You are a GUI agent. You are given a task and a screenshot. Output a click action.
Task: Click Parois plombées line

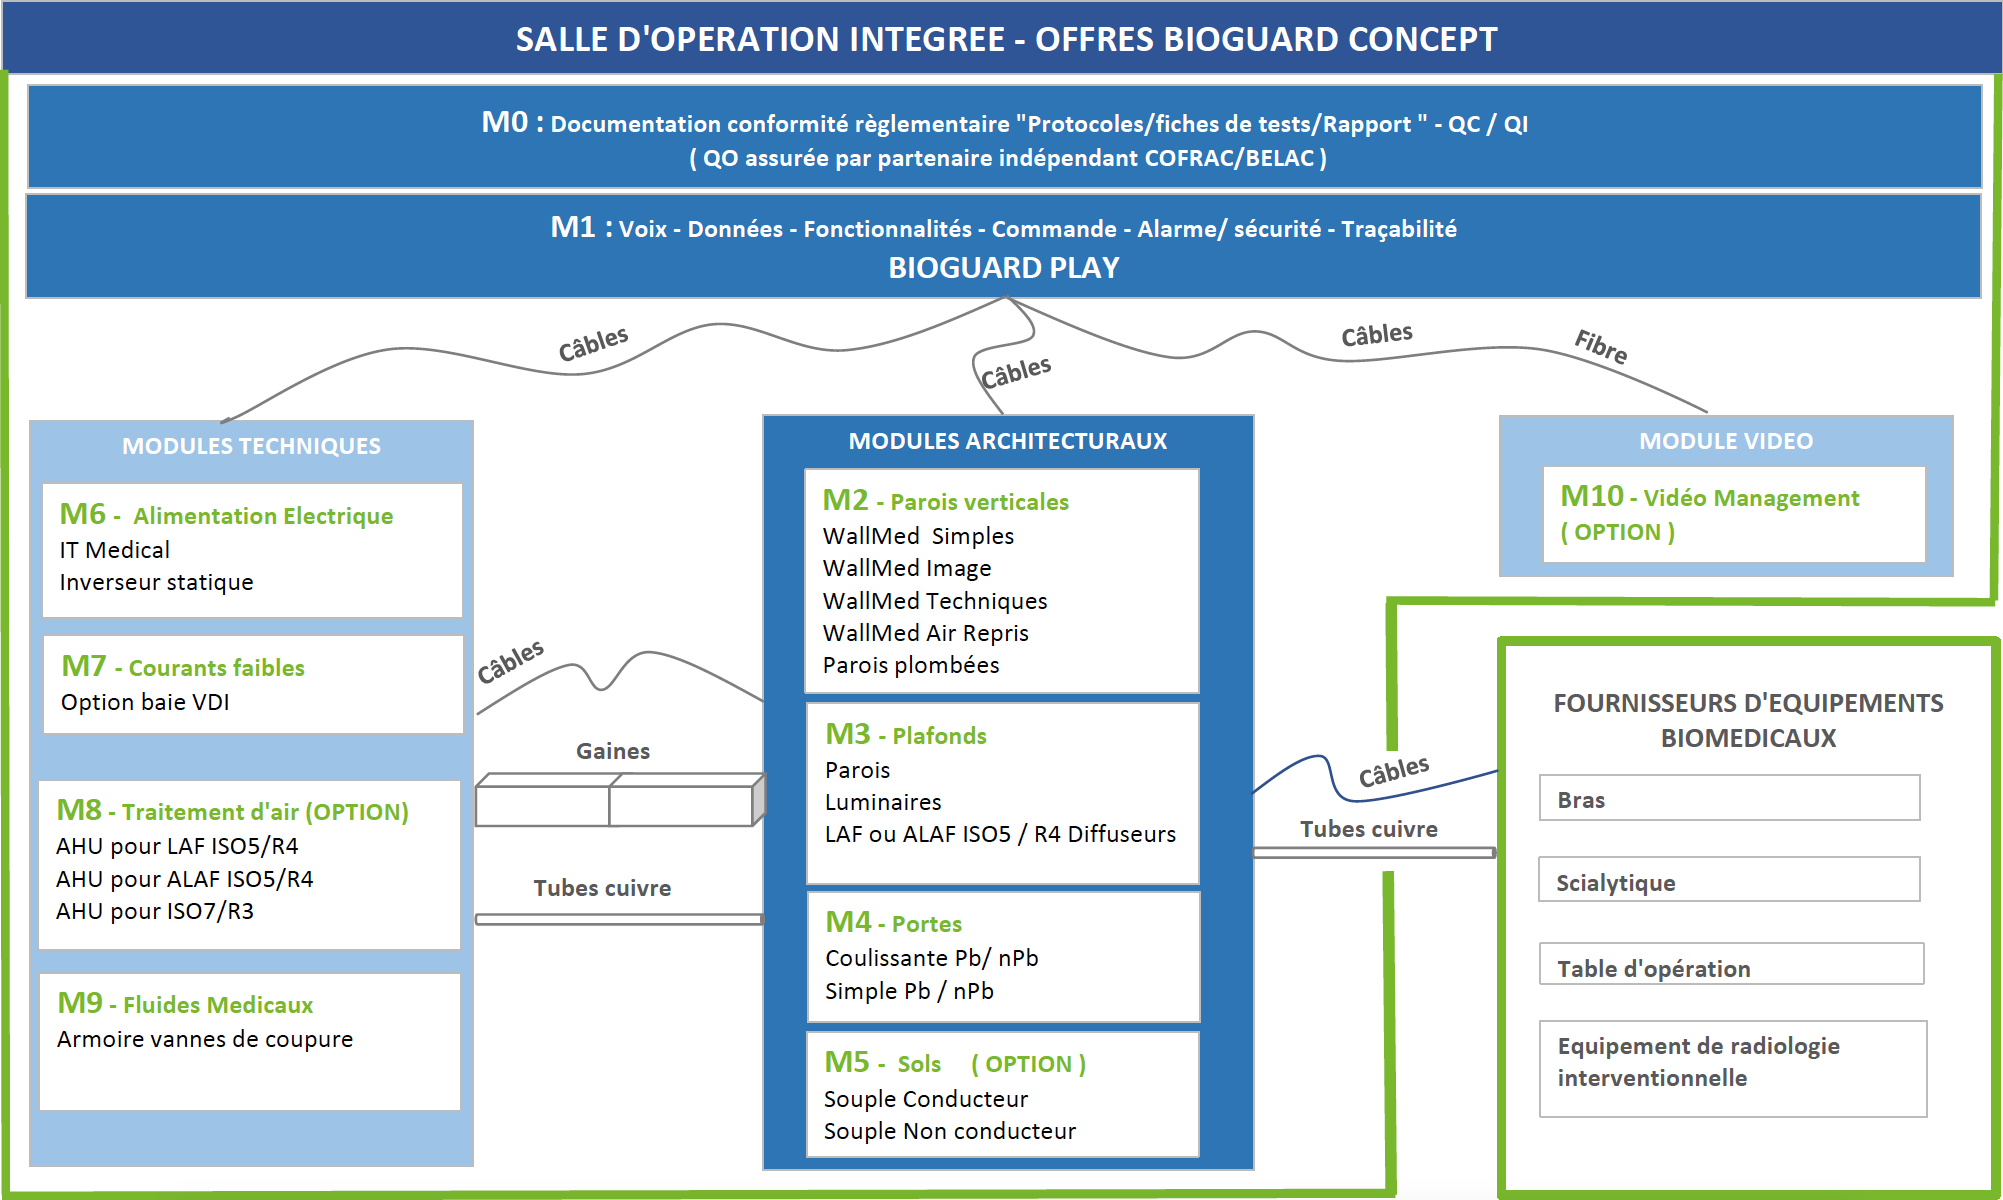coord(911,665)
